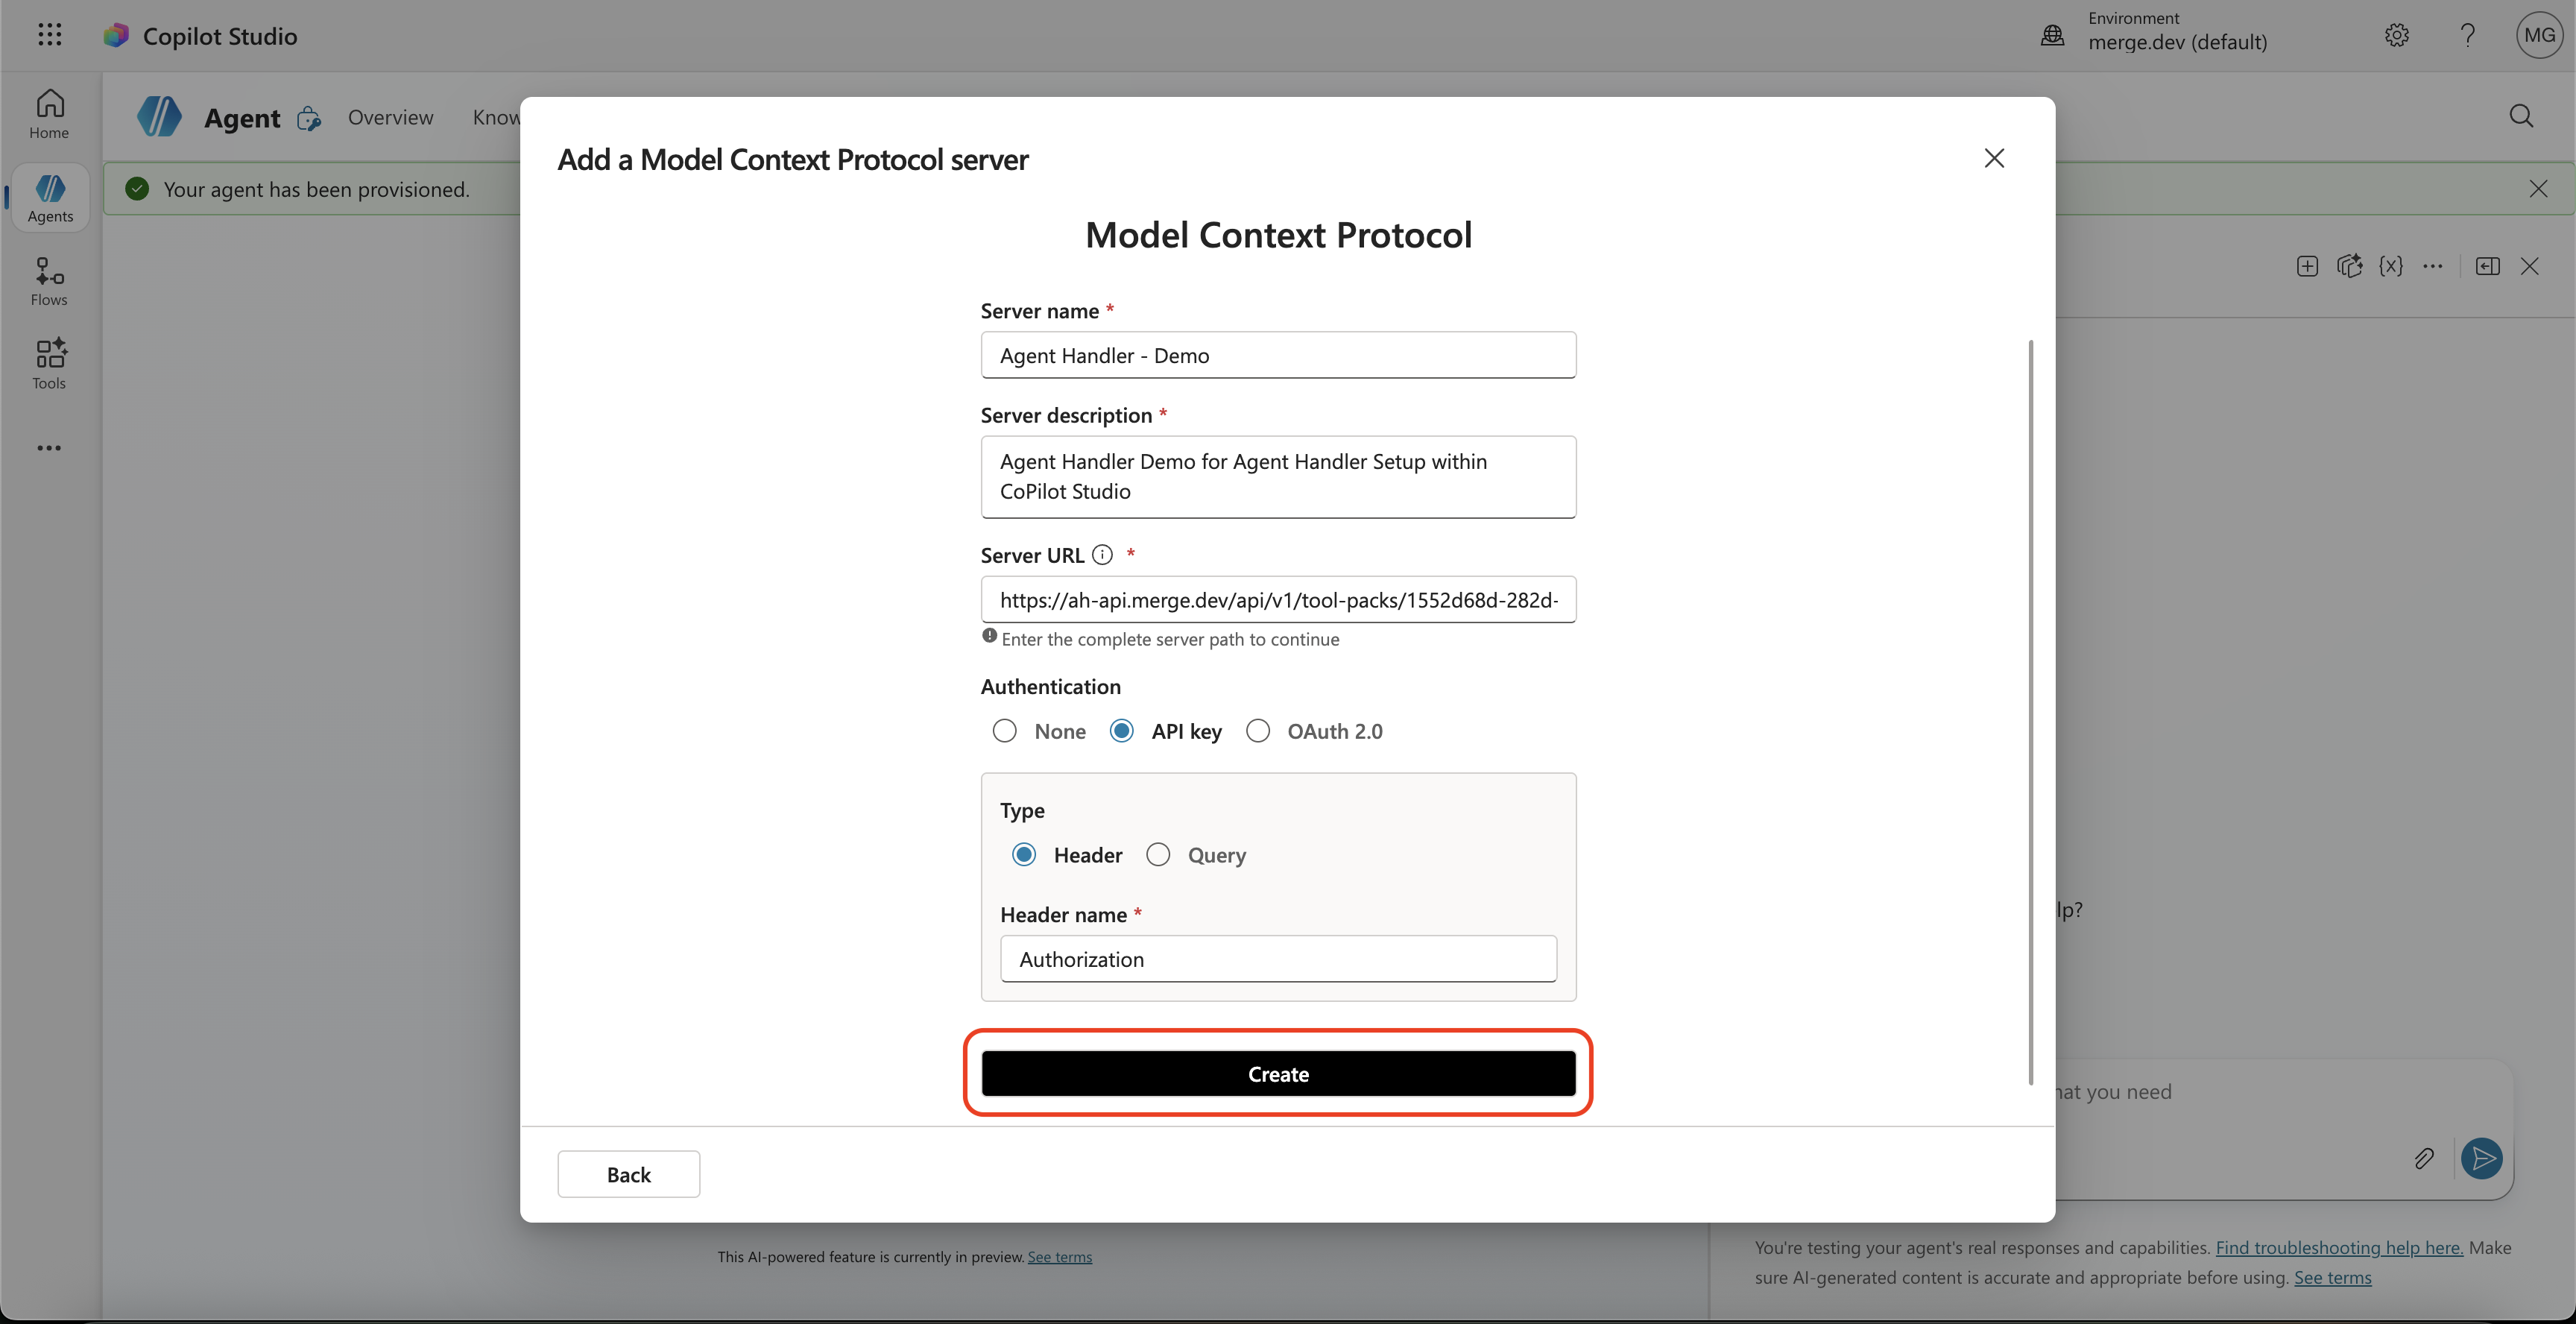The width and height of the screenshot is (2576, 1324).
Task: Click the Header name input field
Action: (1278, 959)
